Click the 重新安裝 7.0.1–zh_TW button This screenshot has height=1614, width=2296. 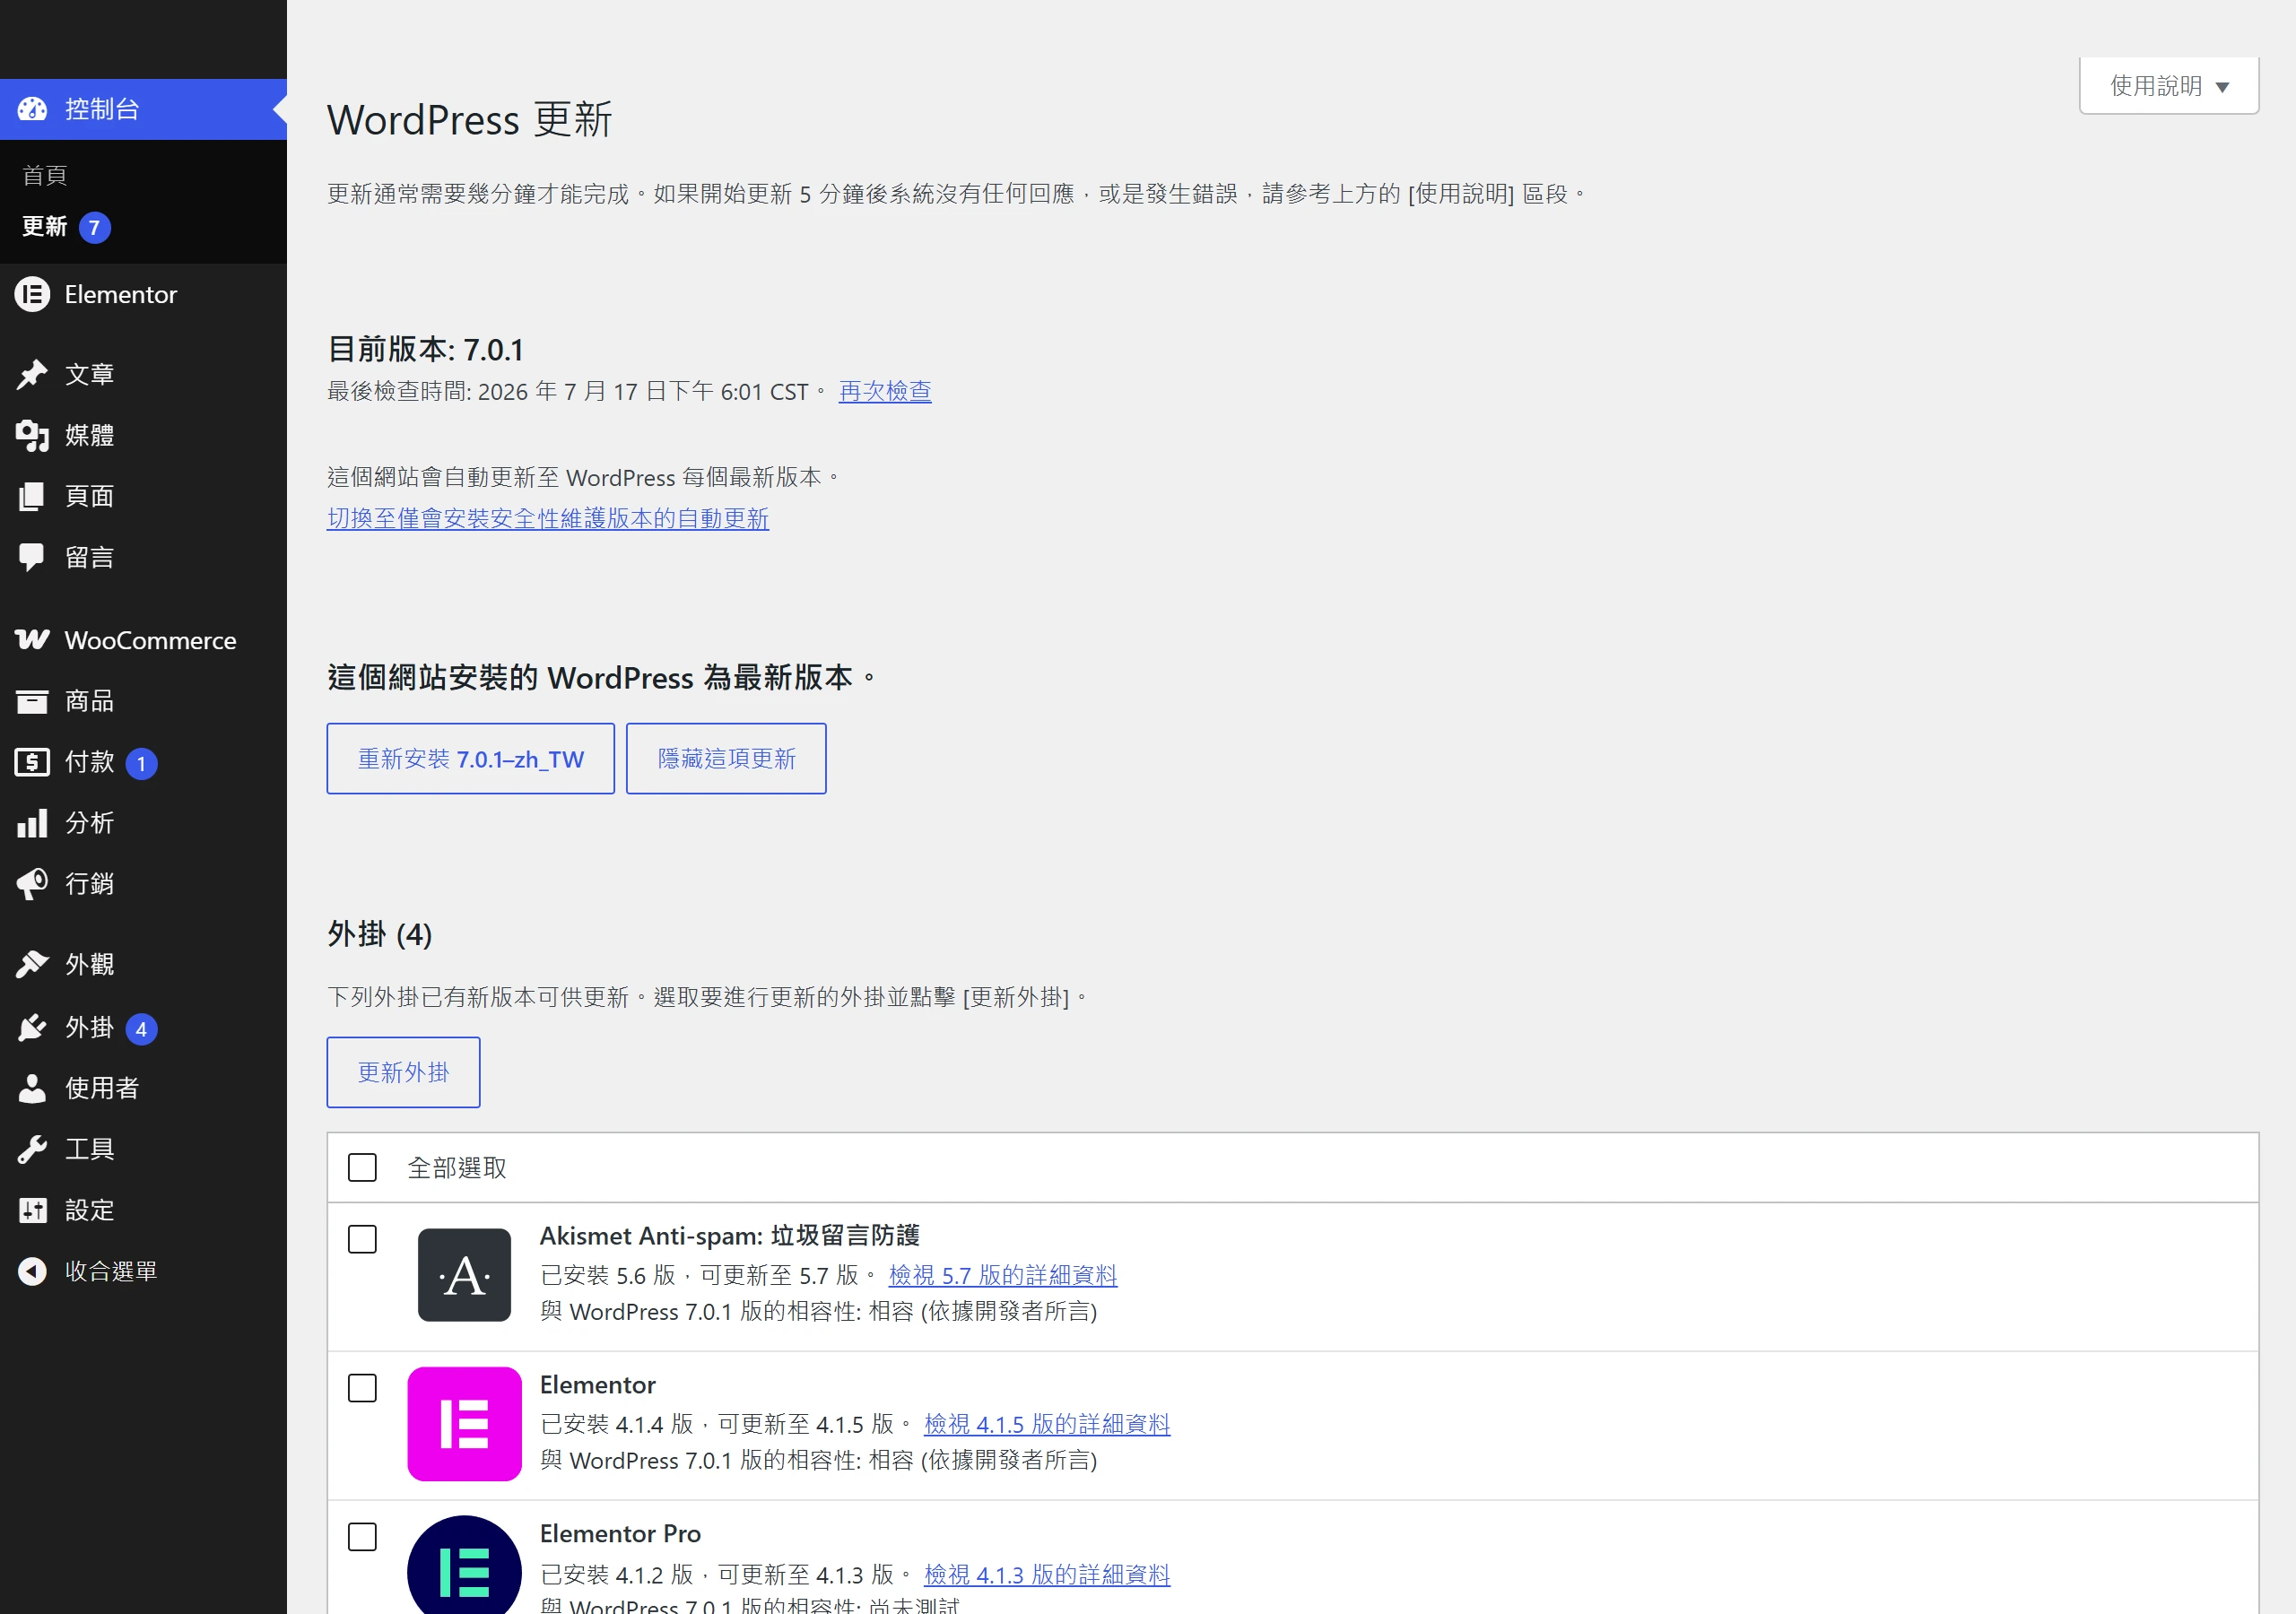coord(471,759)
